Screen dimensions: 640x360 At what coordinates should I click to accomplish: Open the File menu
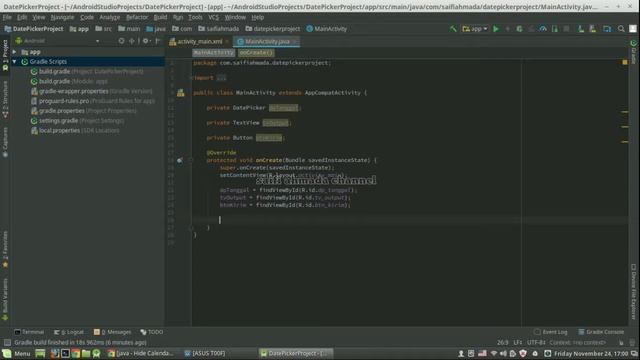point(7,17)
